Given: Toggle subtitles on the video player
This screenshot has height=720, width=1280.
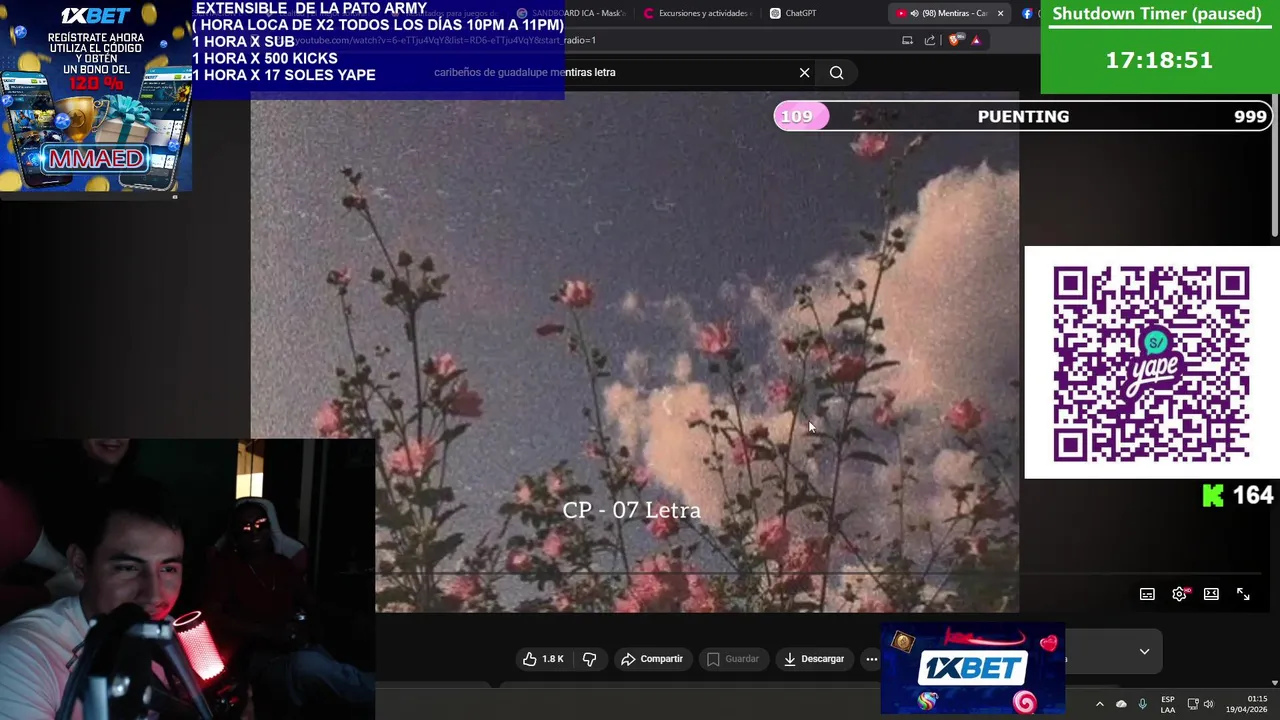Looking at the screenshot, I should (1147, 594).
